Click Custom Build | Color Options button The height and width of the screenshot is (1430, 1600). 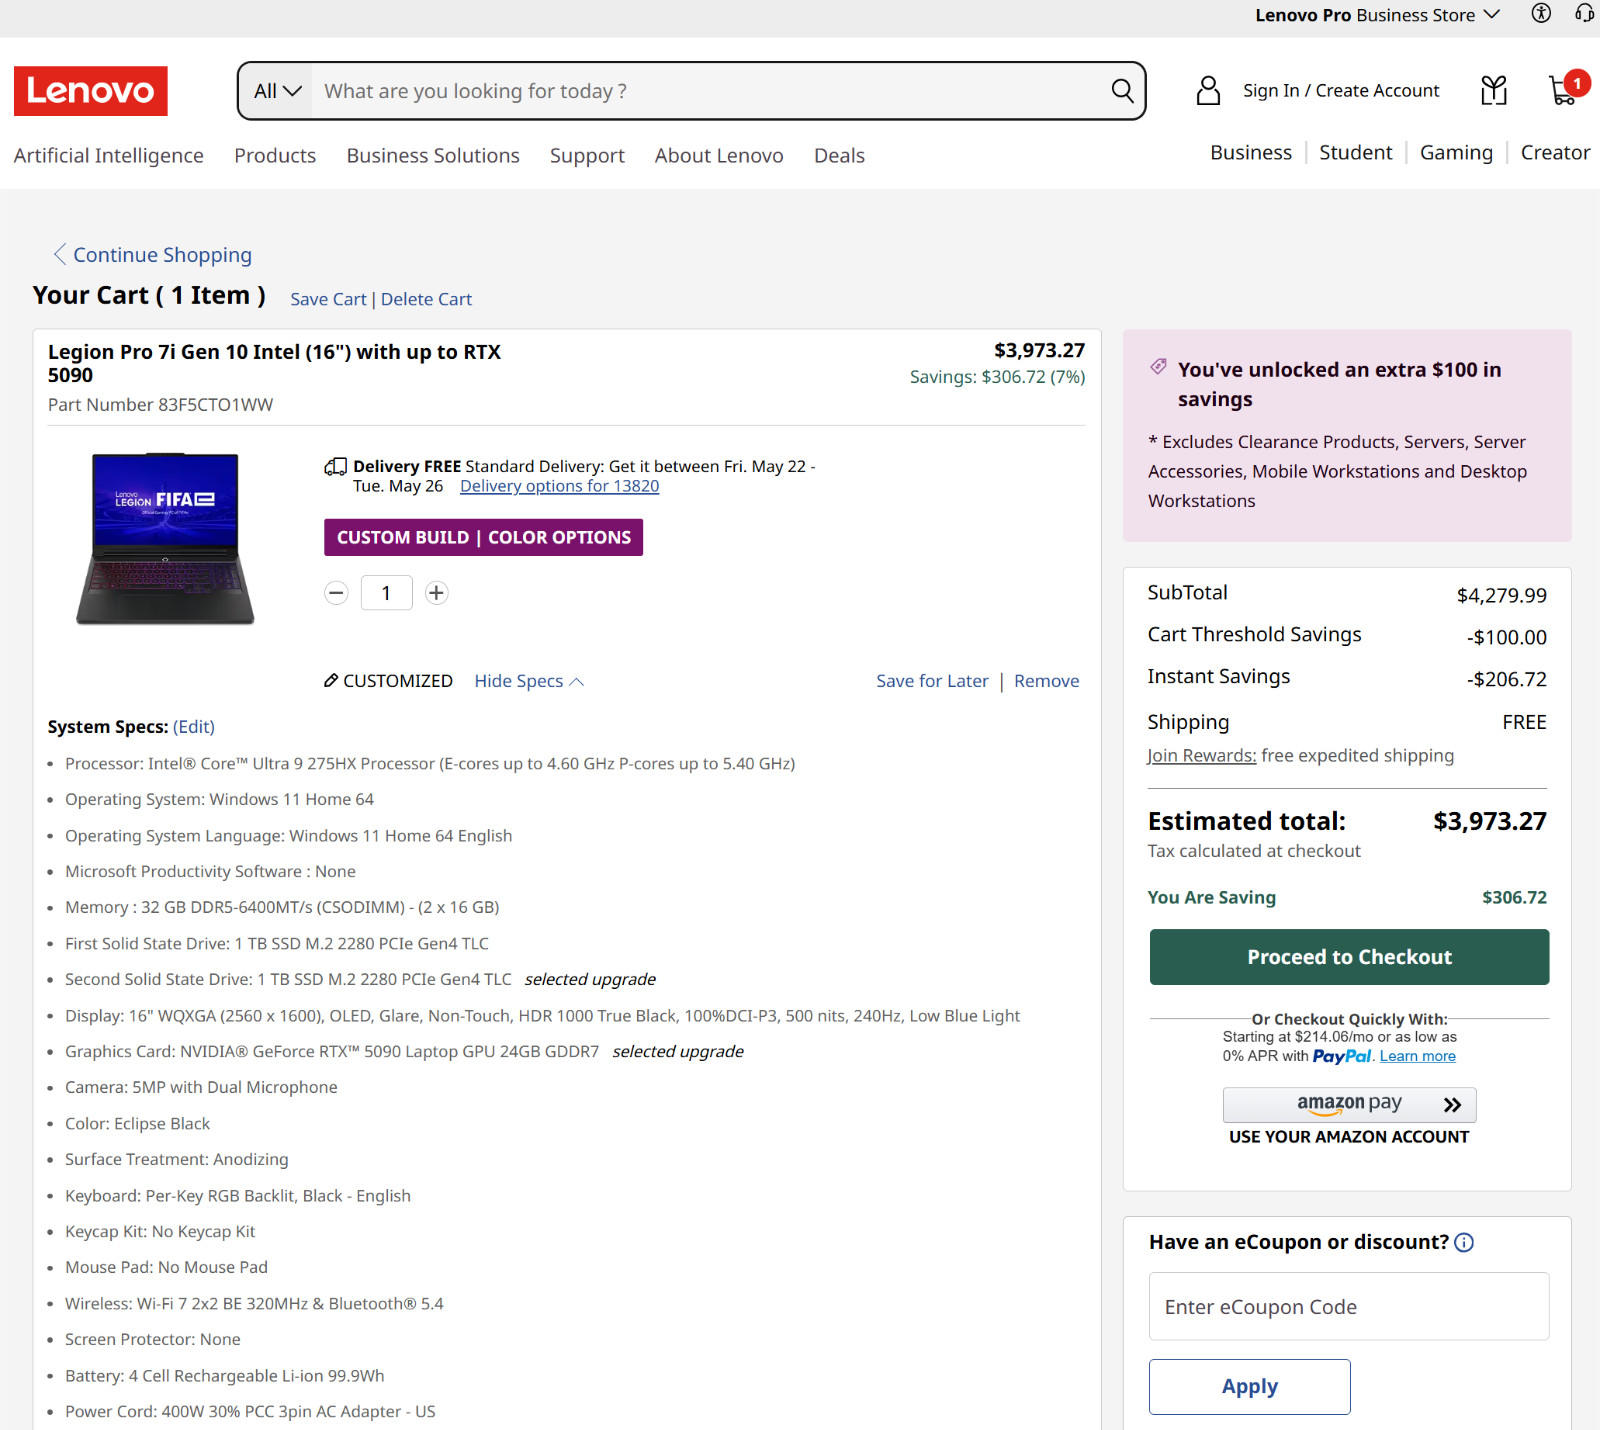coord(483,537)
